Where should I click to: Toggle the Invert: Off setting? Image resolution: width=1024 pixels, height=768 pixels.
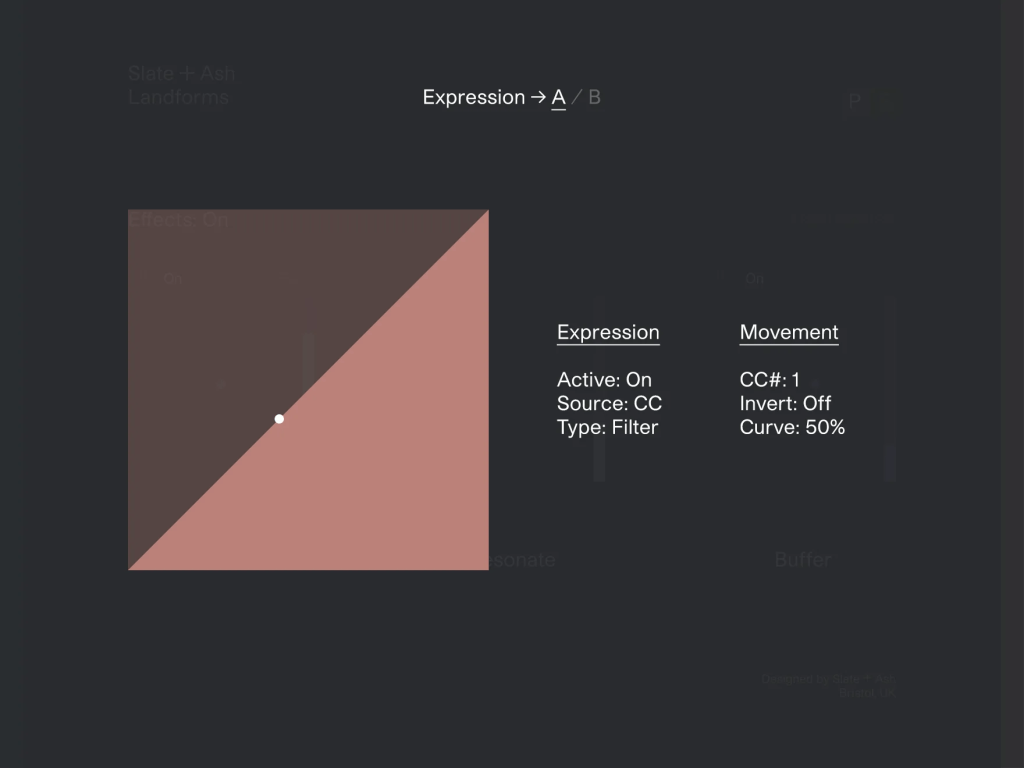pyautogui.click(x=785, y=404)
